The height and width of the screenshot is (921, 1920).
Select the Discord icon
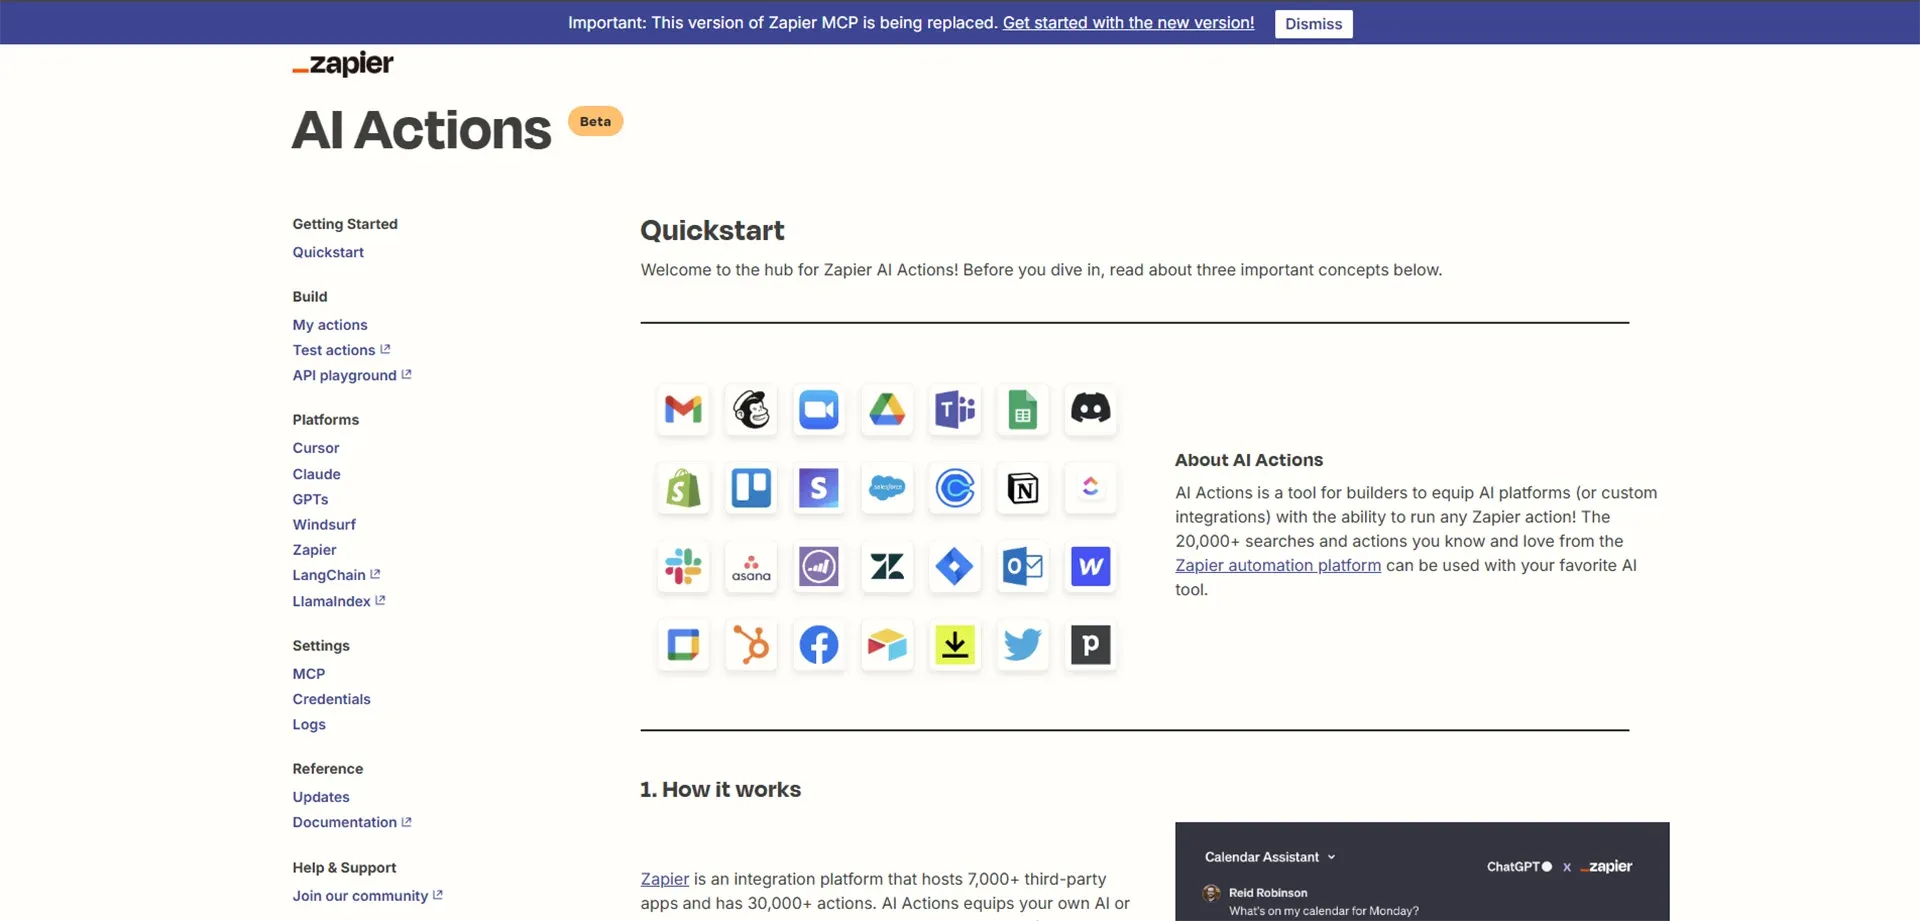coord(1090,410)
